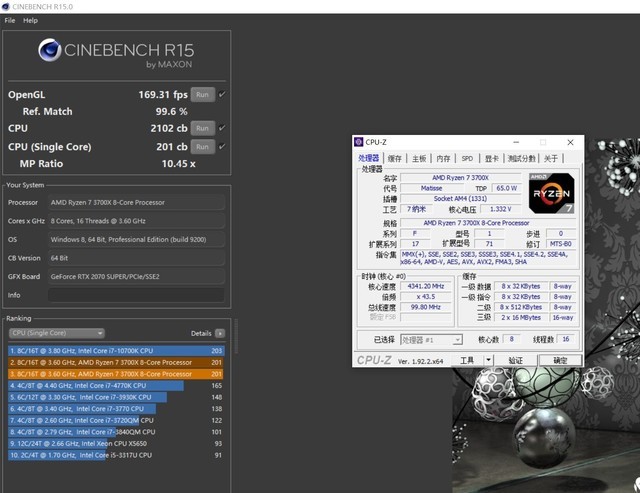Click the CPU-Z title bar app icon

point(359,142)
